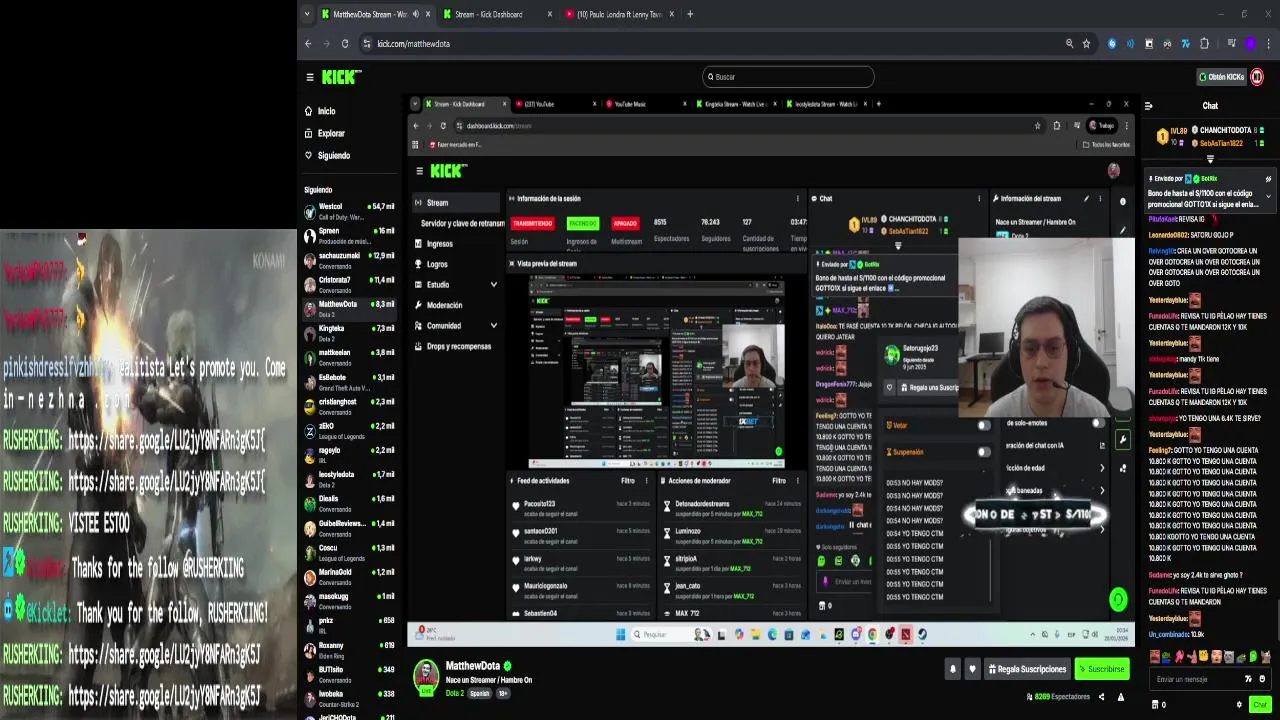The height and width of the screenshot is (720, 1280).
Task: Click the MatthewDota channel name
Action: [x=473, y=666]
